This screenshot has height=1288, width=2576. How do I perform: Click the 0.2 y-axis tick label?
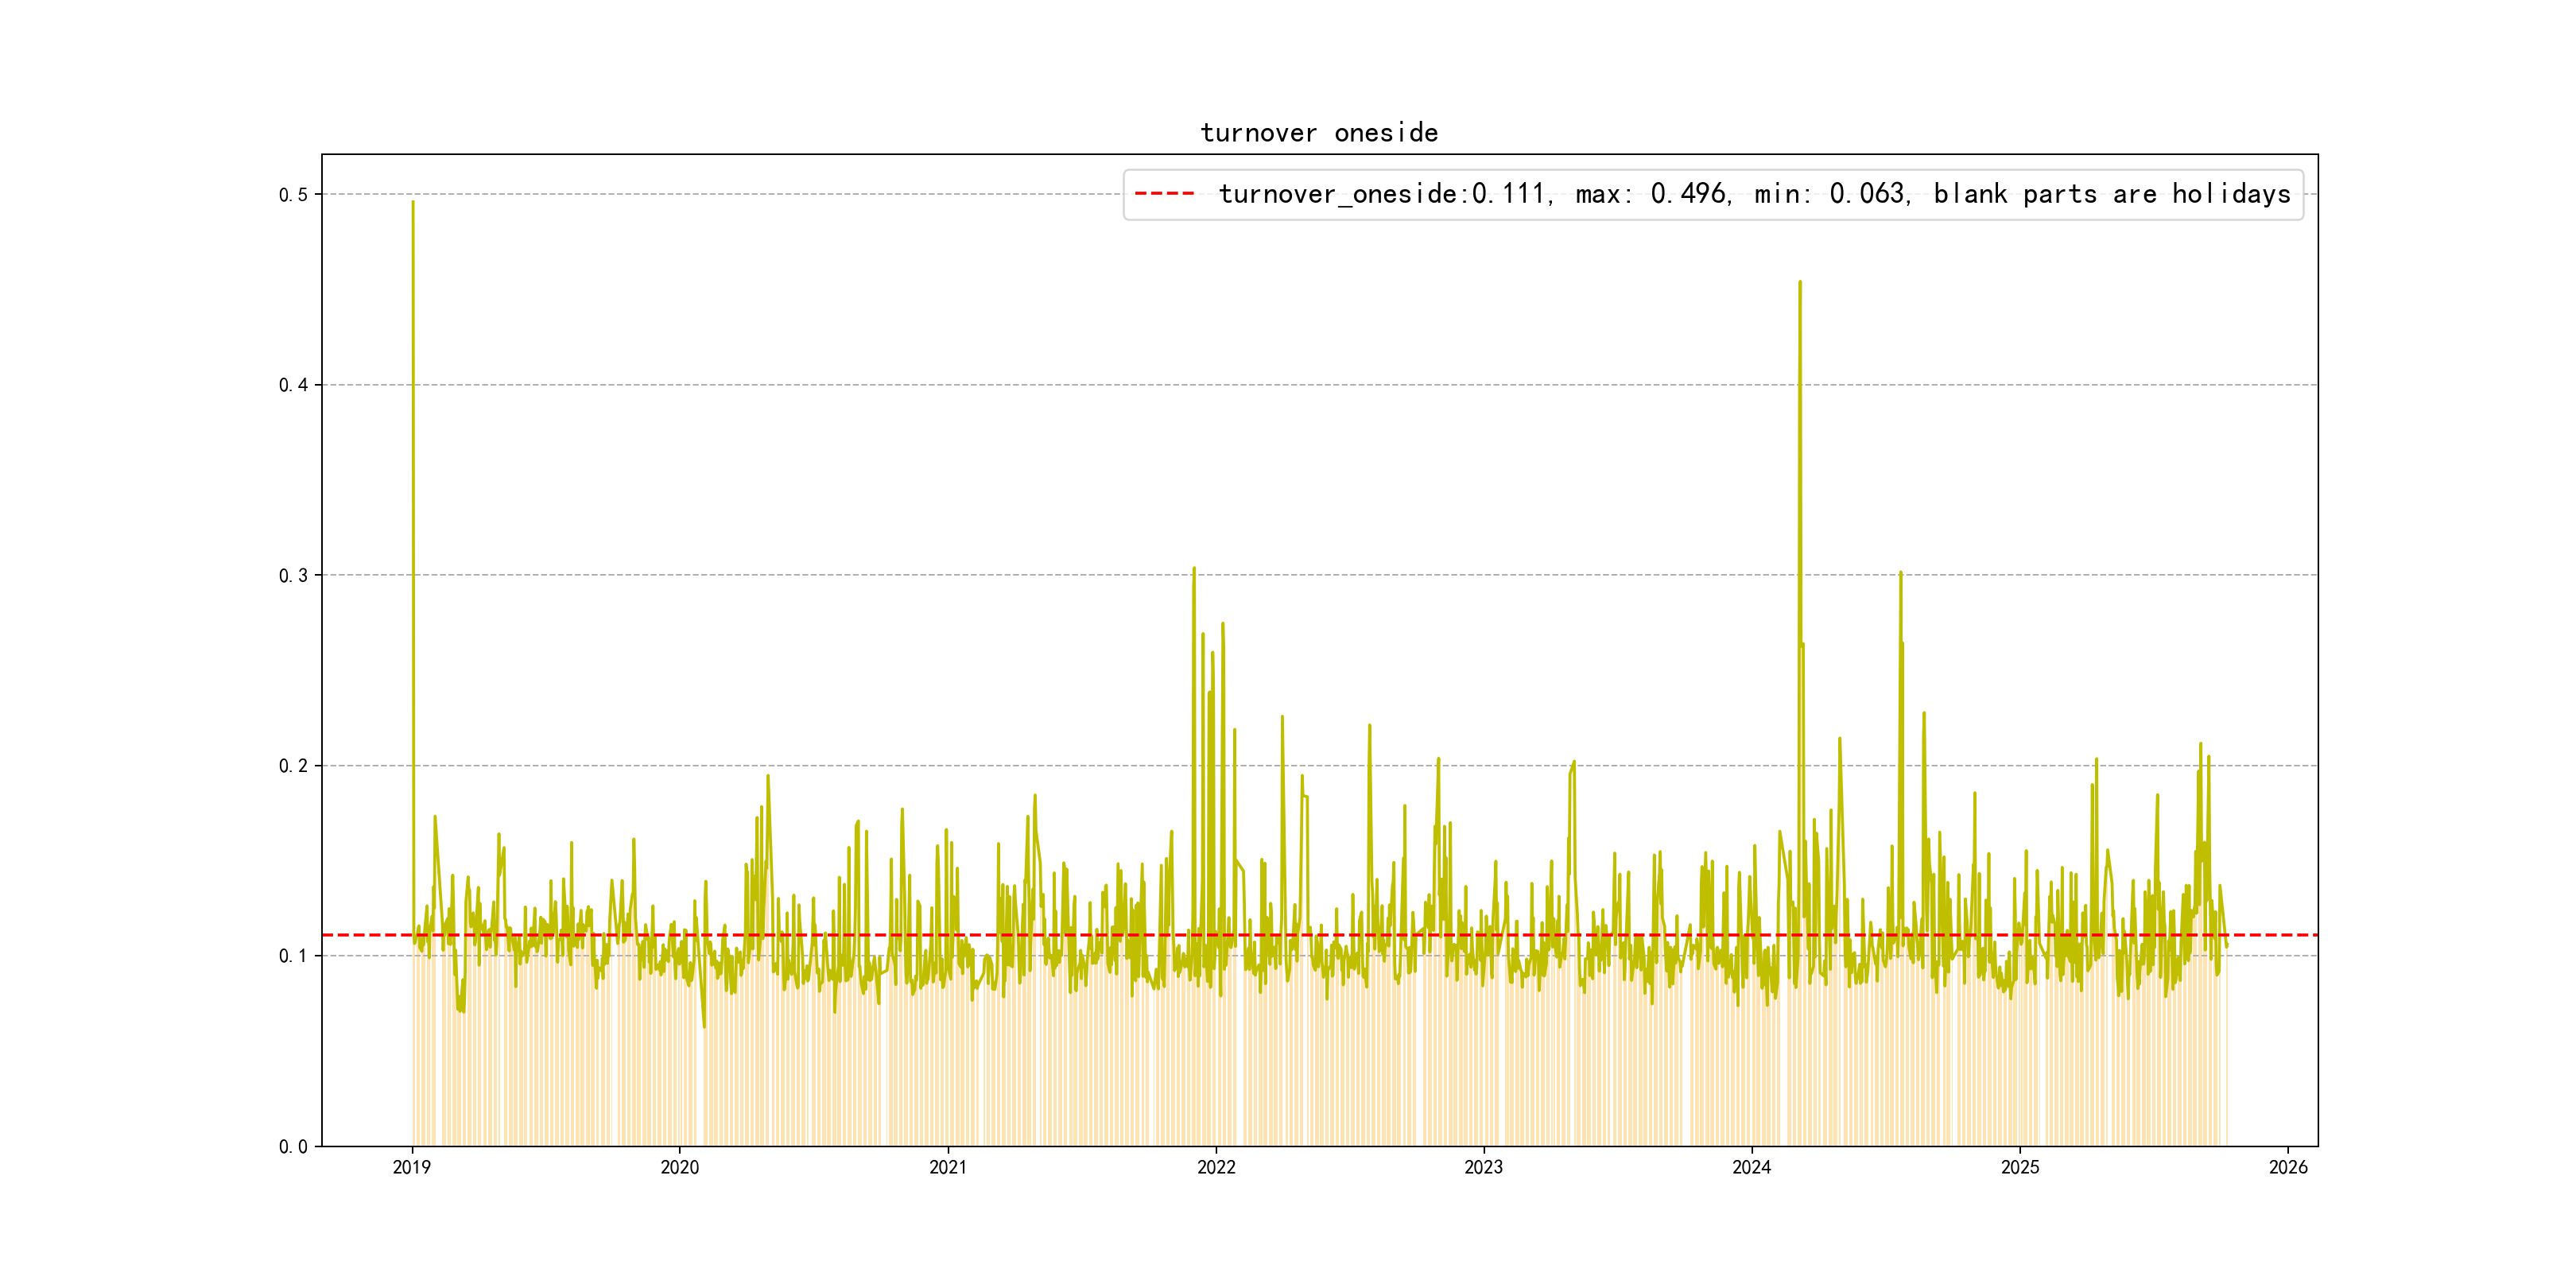coord(293,766)
